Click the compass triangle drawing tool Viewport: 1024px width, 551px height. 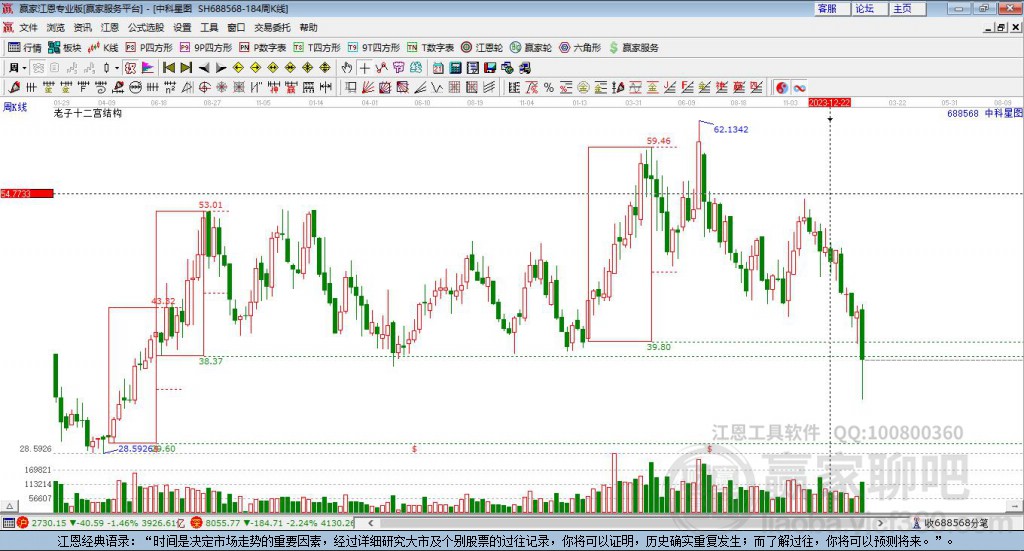click(187, 87)
